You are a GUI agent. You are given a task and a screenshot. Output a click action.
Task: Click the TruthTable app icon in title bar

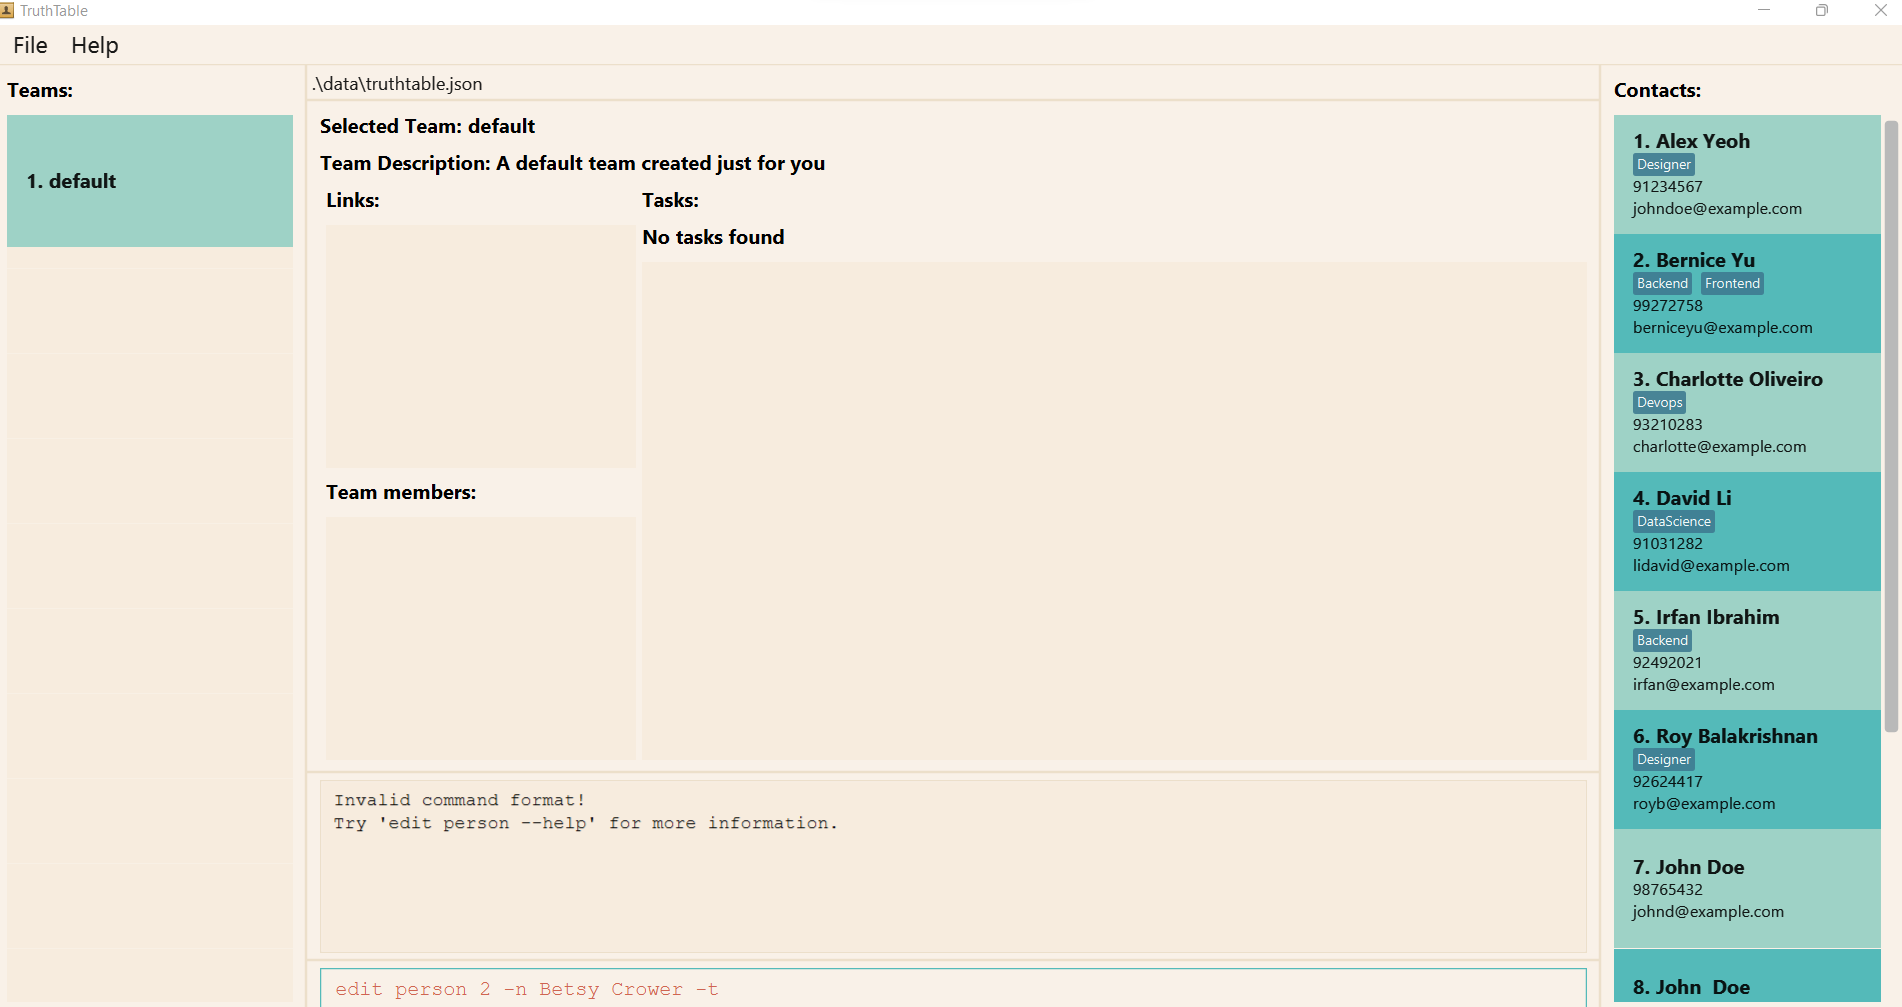click(x=8, y=10)
